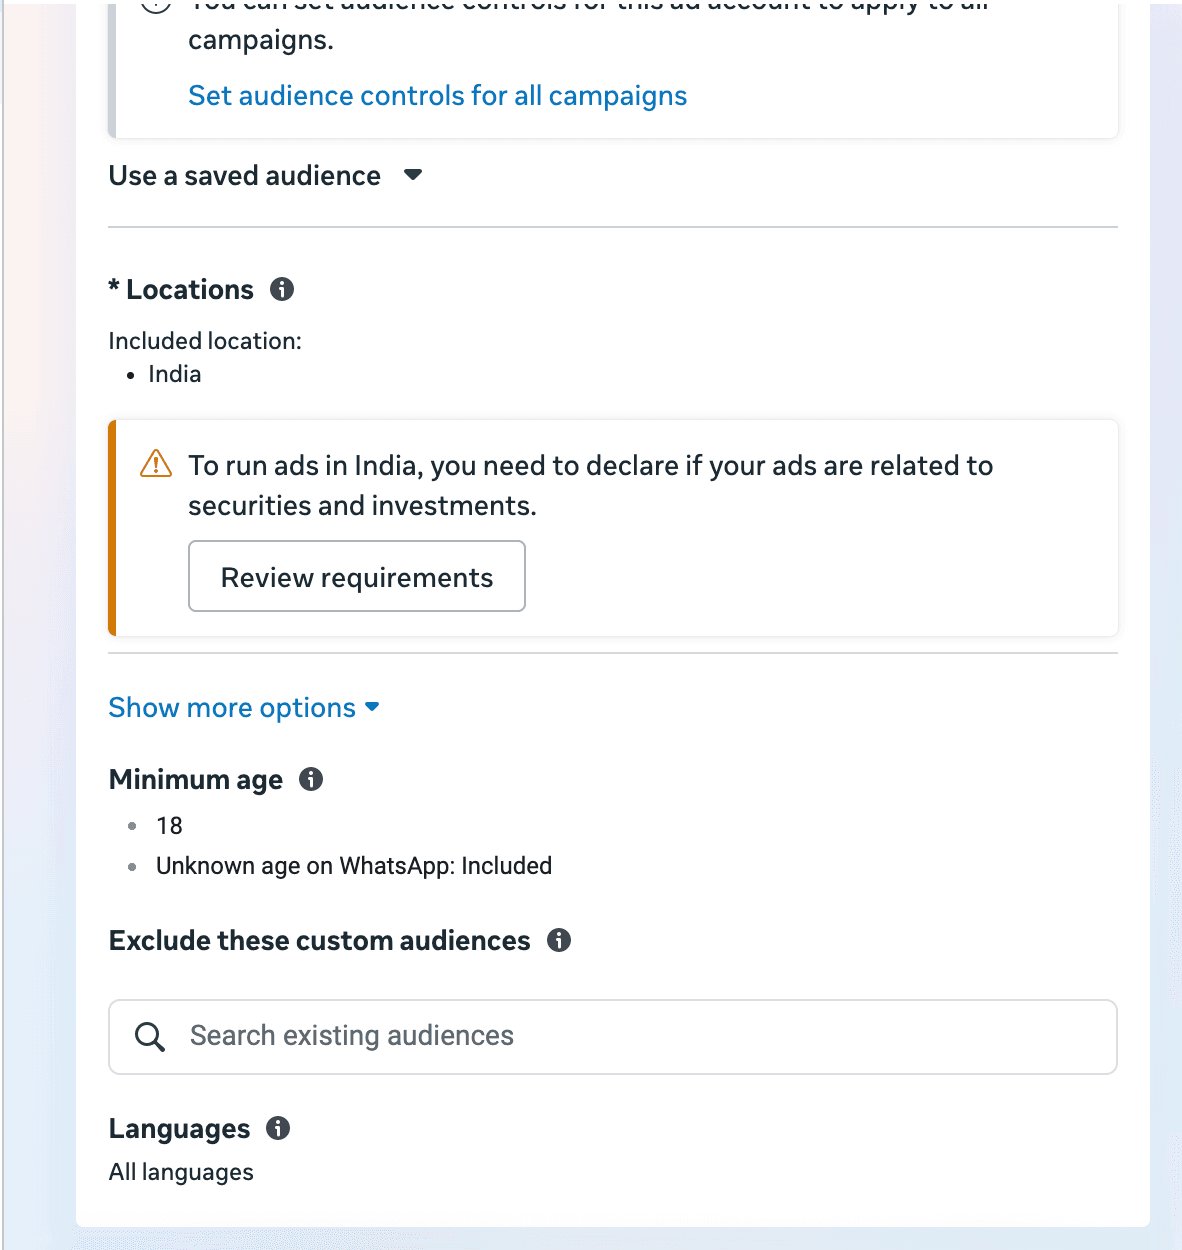This screenshot has width=1182, height=1250.
Task: Expand Show more options
Action: coord(244,708)
